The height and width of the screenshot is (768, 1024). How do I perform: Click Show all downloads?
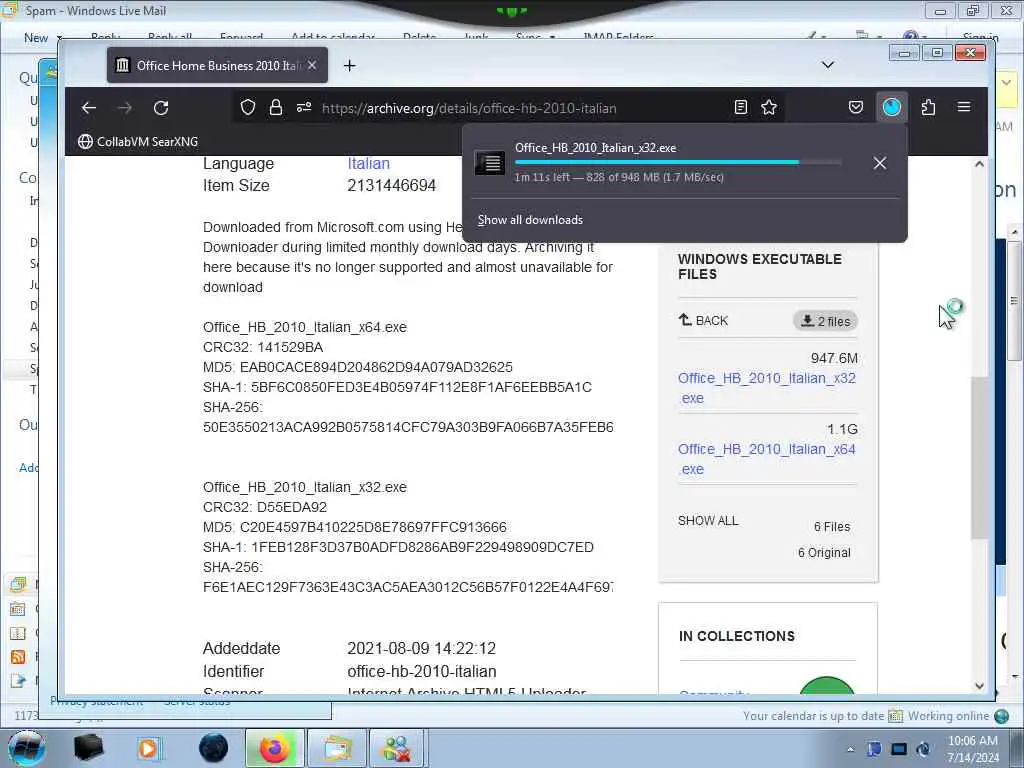530,220
